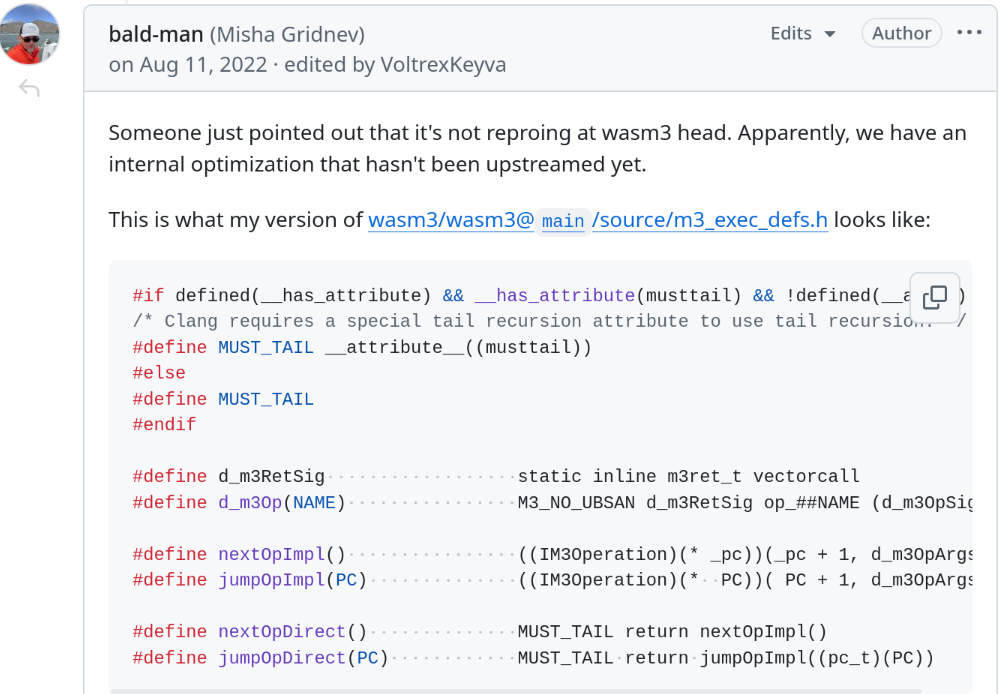Click the Author badge label

[901, 33]
